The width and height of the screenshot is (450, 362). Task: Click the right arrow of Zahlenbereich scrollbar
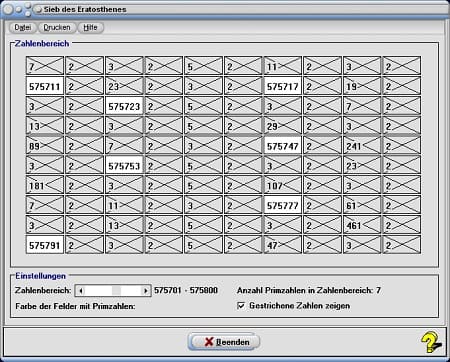pos(145,291)
